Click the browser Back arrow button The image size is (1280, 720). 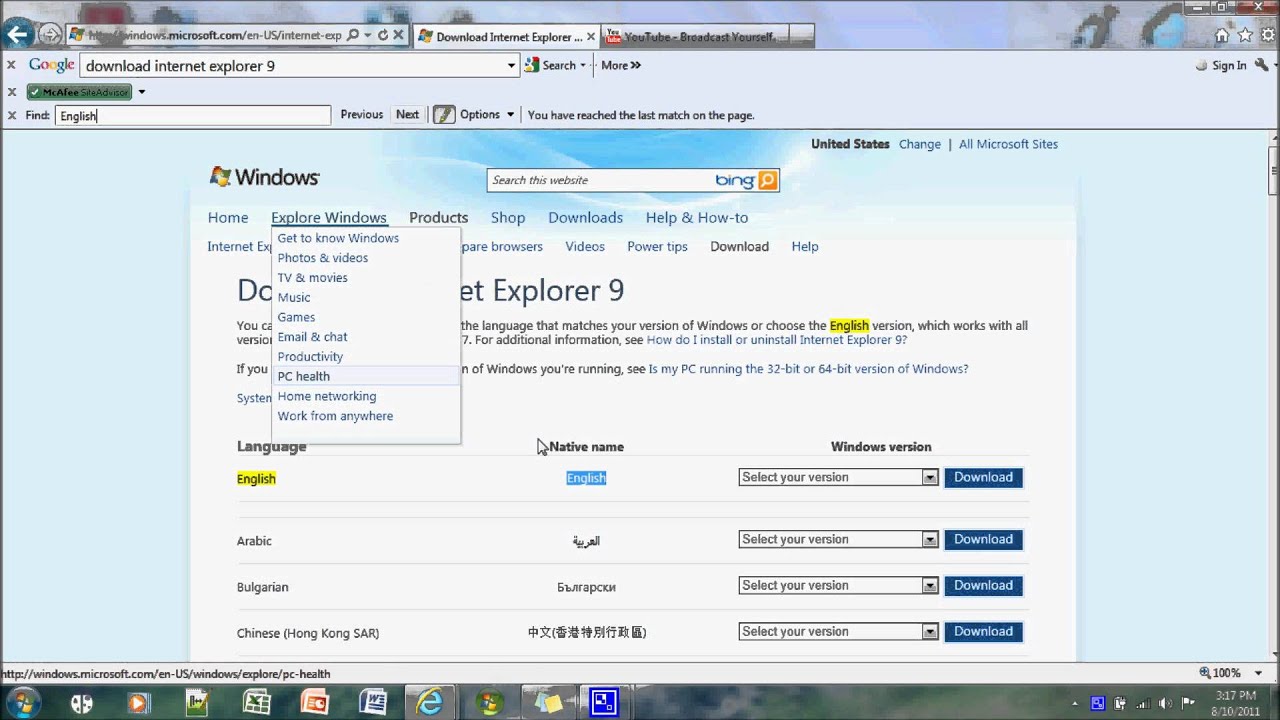click(17, 35)
